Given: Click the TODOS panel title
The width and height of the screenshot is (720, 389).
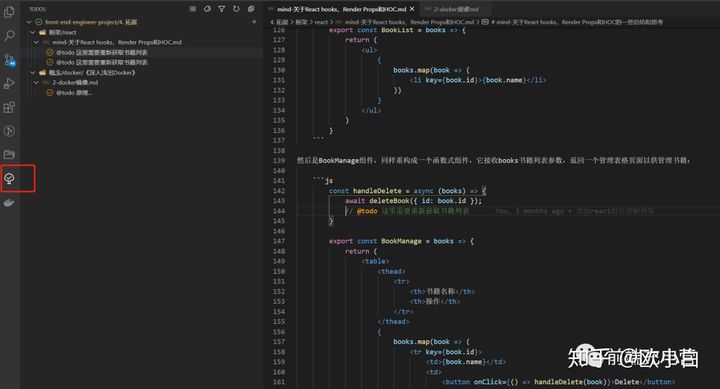Looking at the screenshot, I should coord(37,9).
